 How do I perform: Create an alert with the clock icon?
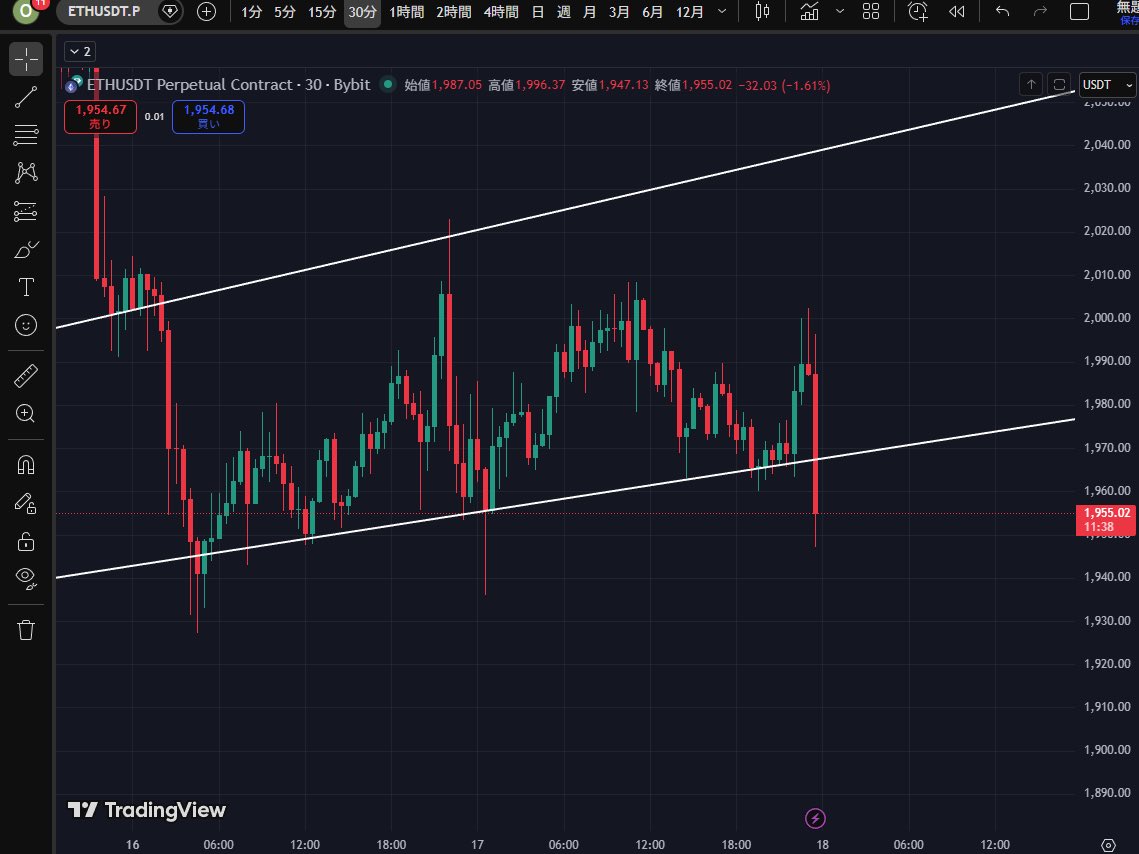tap(918, 12)
